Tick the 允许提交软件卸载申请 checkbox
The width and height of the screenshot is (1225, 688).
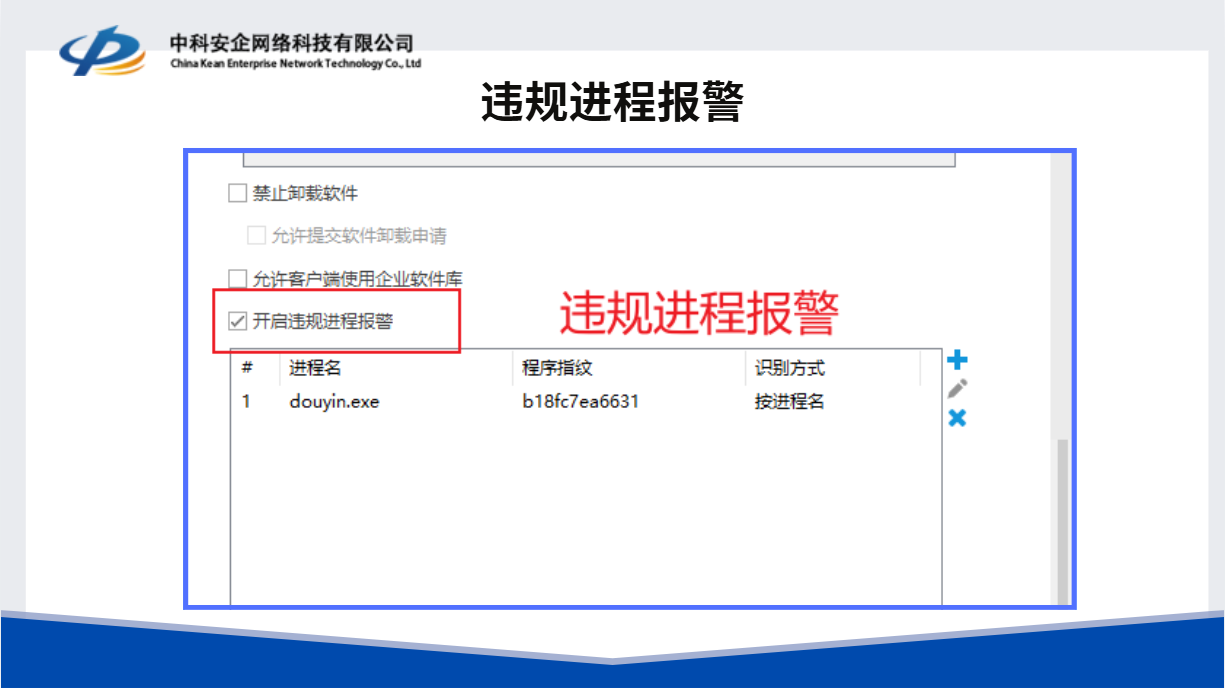pos(256,236)
